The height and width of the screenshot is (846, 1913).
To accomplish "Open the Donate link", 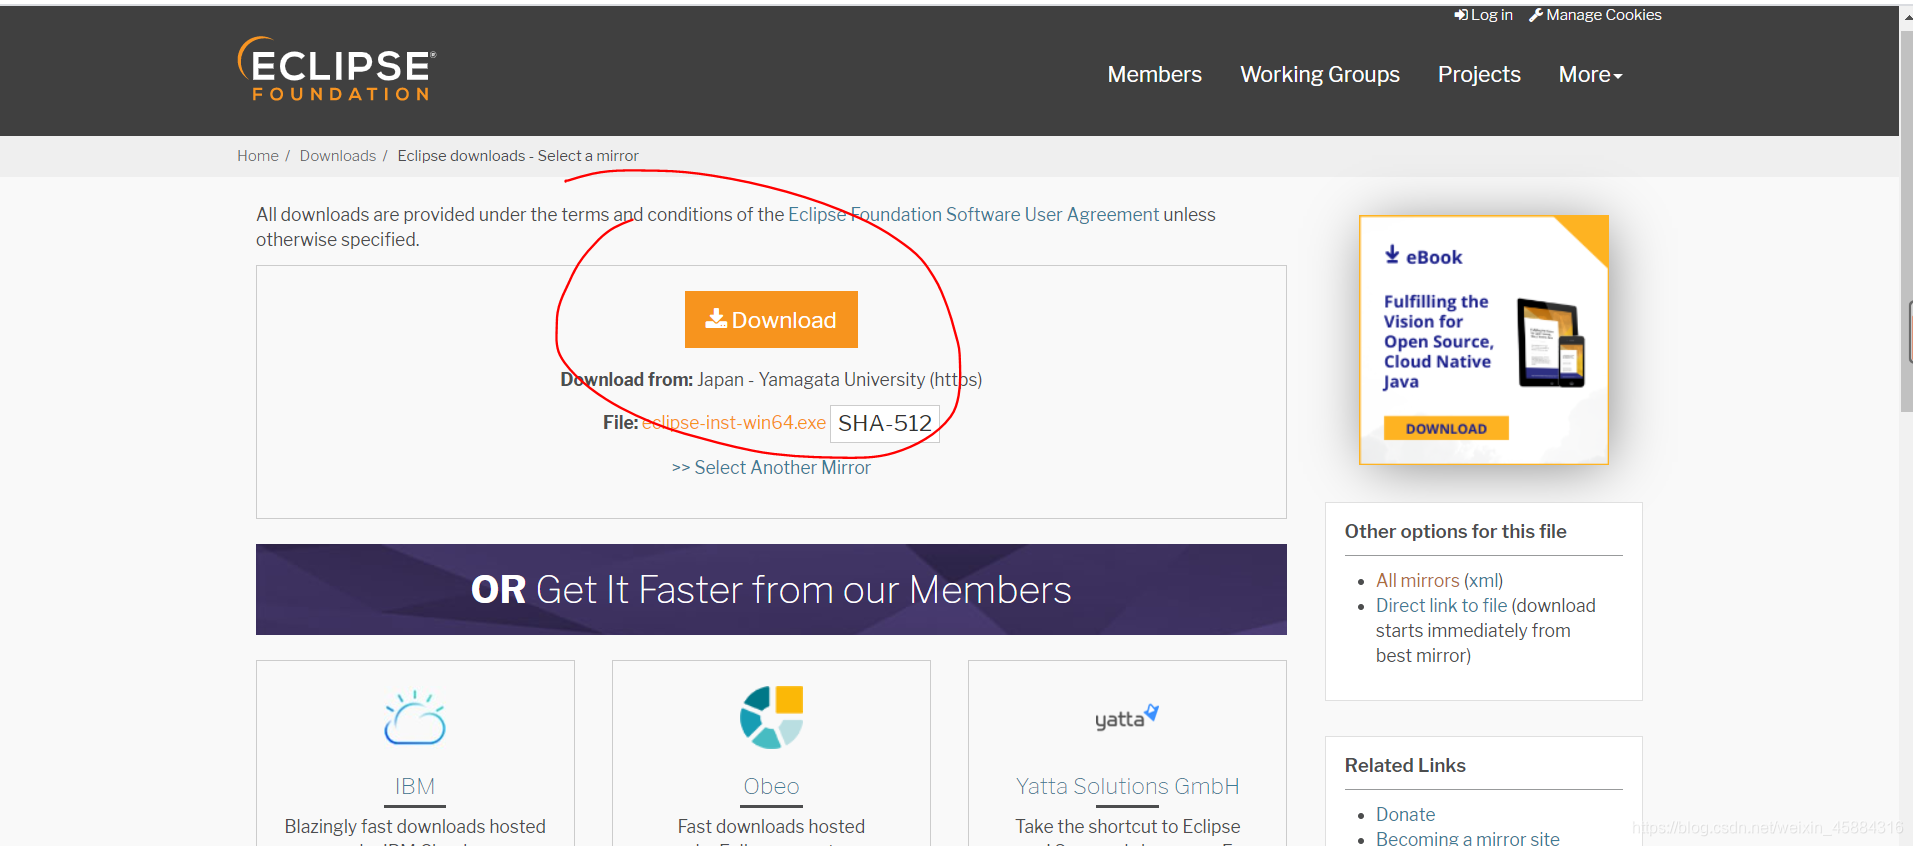I will pyautogui.click(x=1405, y=814).
